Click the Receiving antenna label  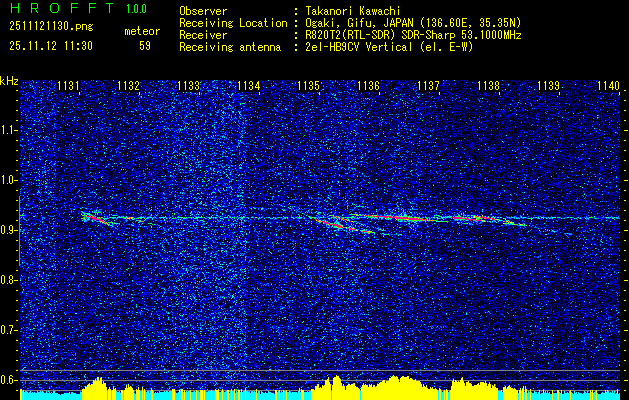click(230, 47)
